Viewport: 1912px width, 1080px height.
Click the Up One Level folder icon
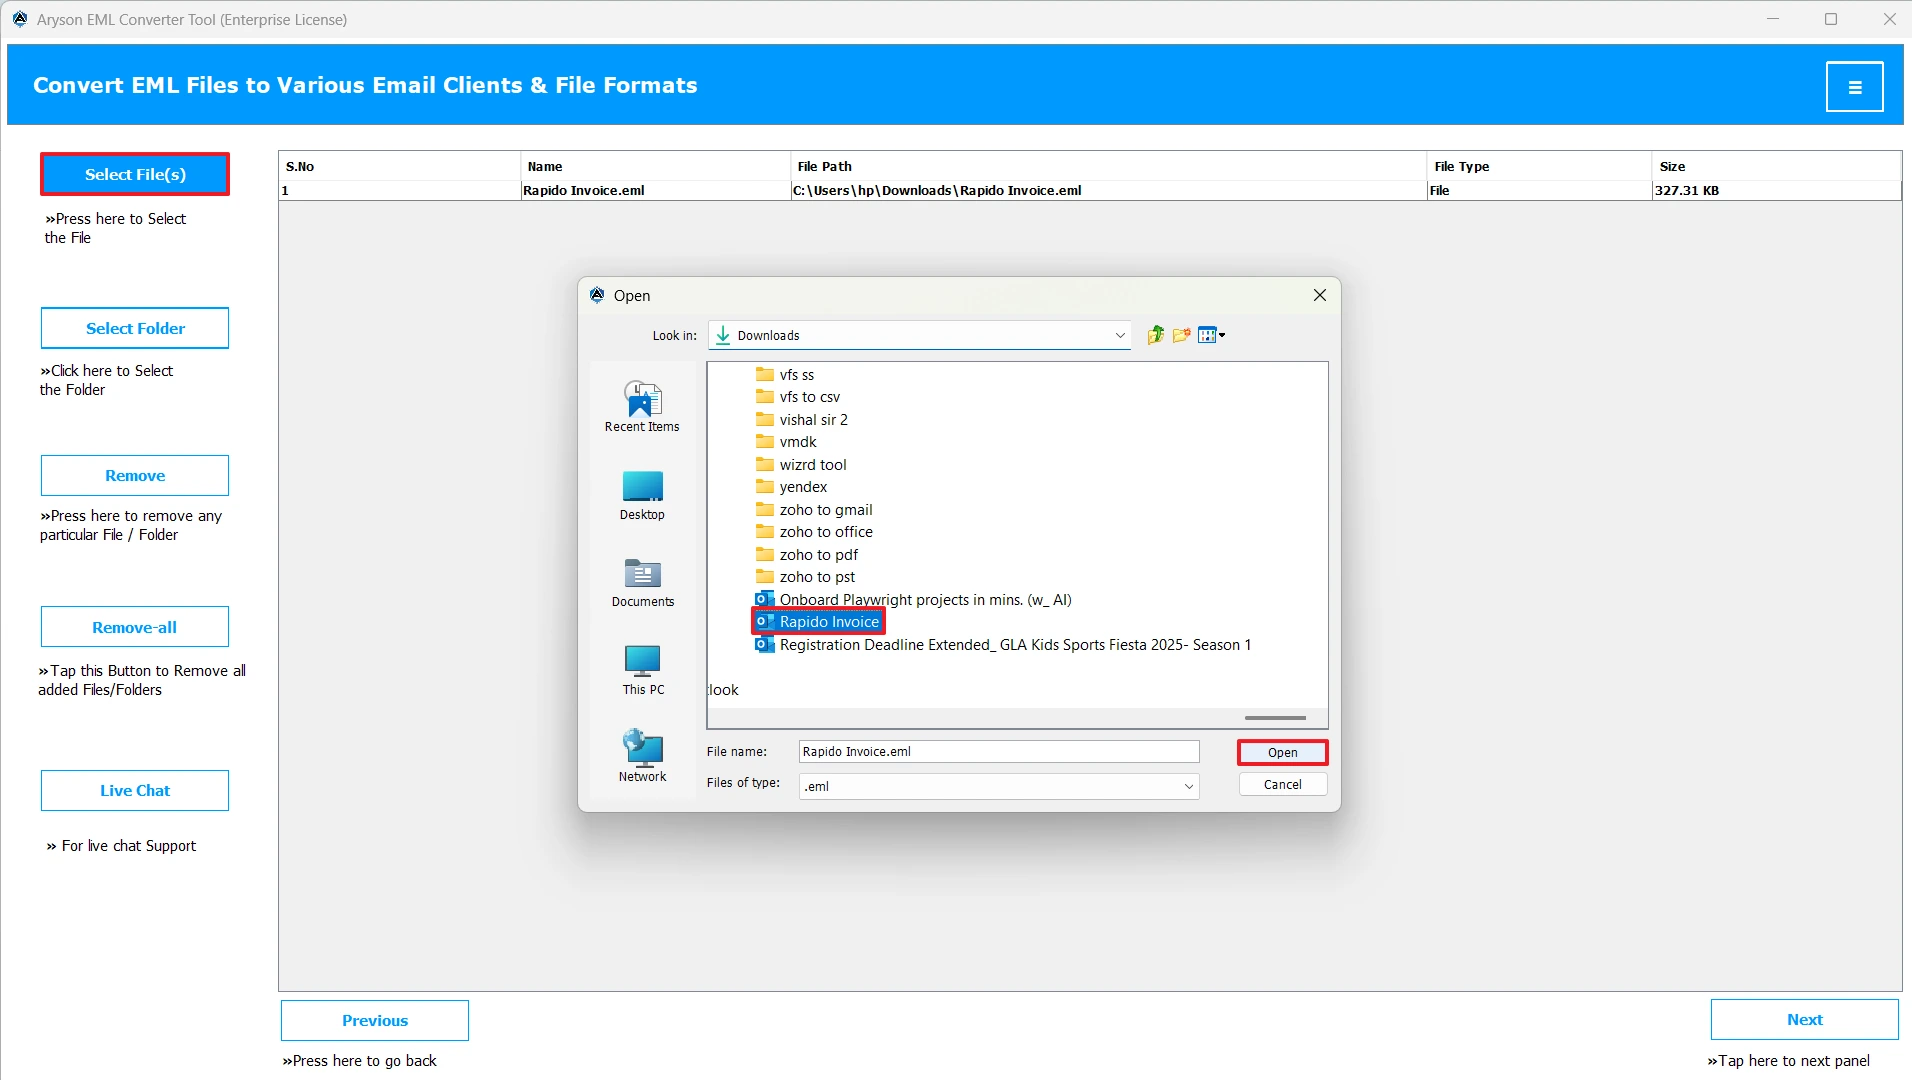tap(1155, 335)
